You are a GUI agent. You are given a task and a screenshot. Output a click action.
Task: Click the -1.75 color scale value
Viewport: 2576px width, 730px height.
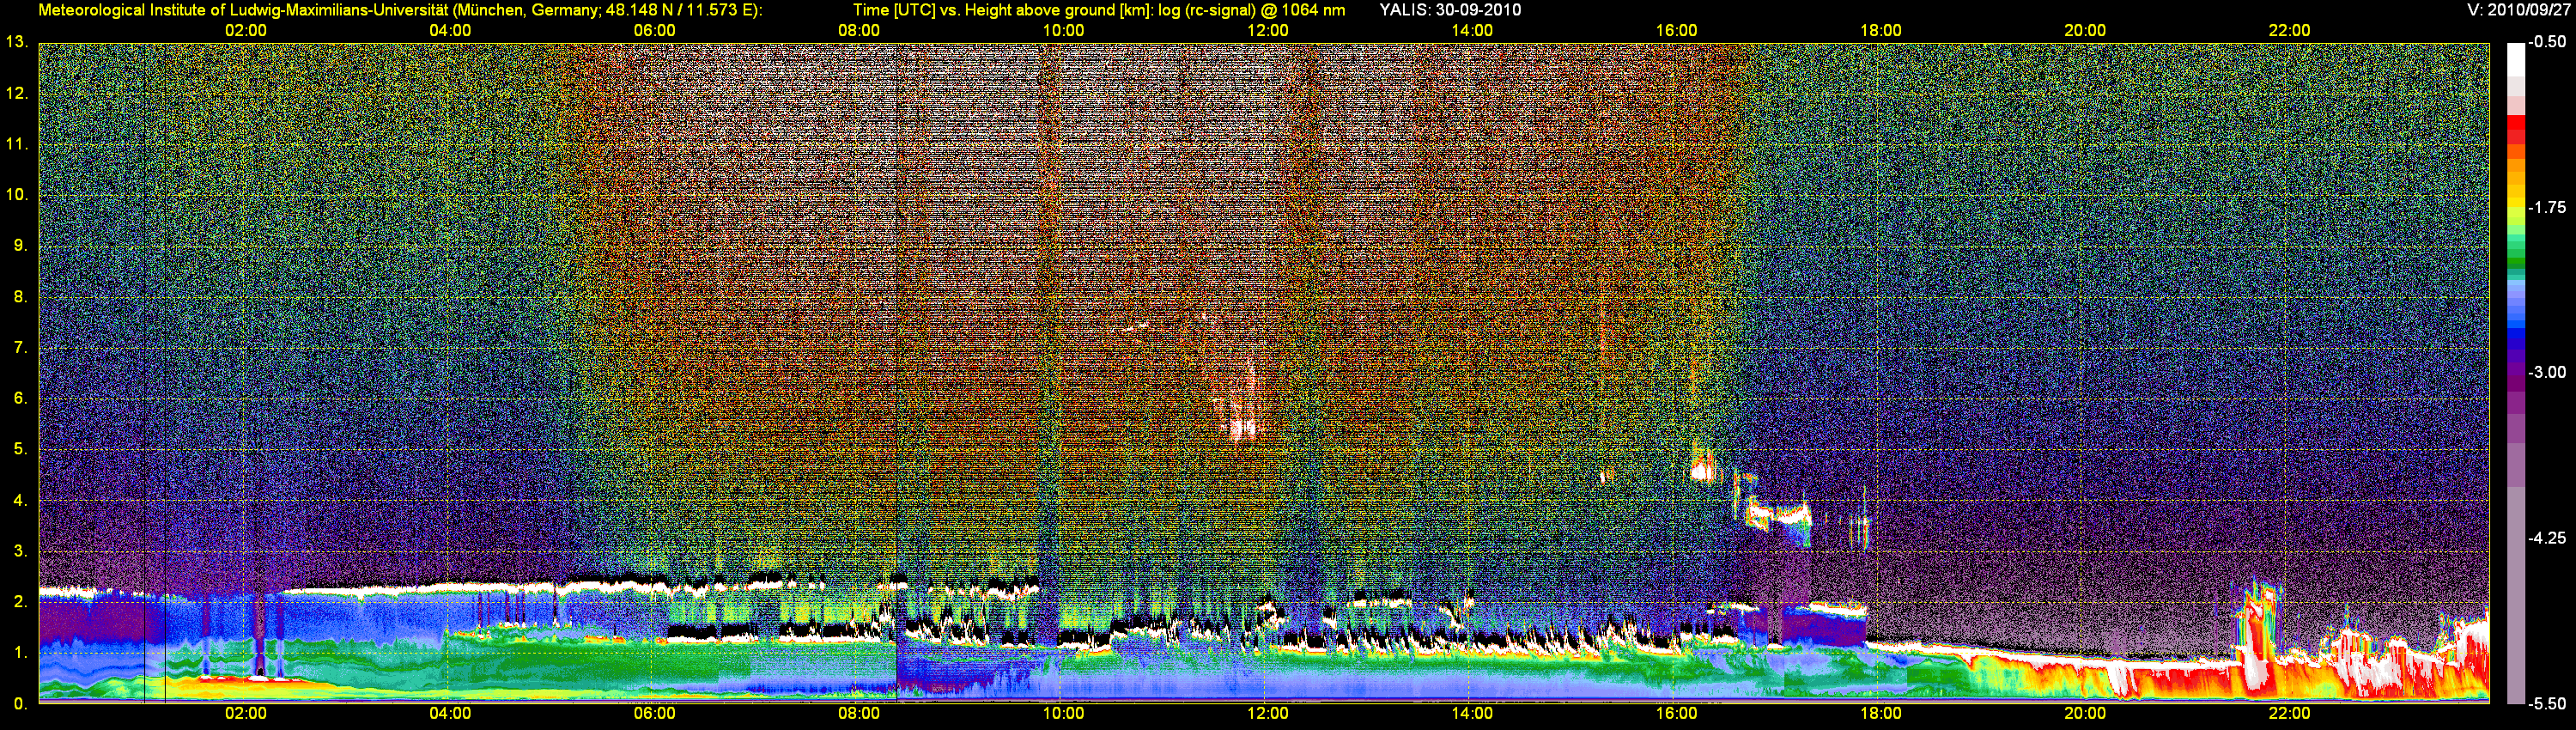click(2547, 207)
